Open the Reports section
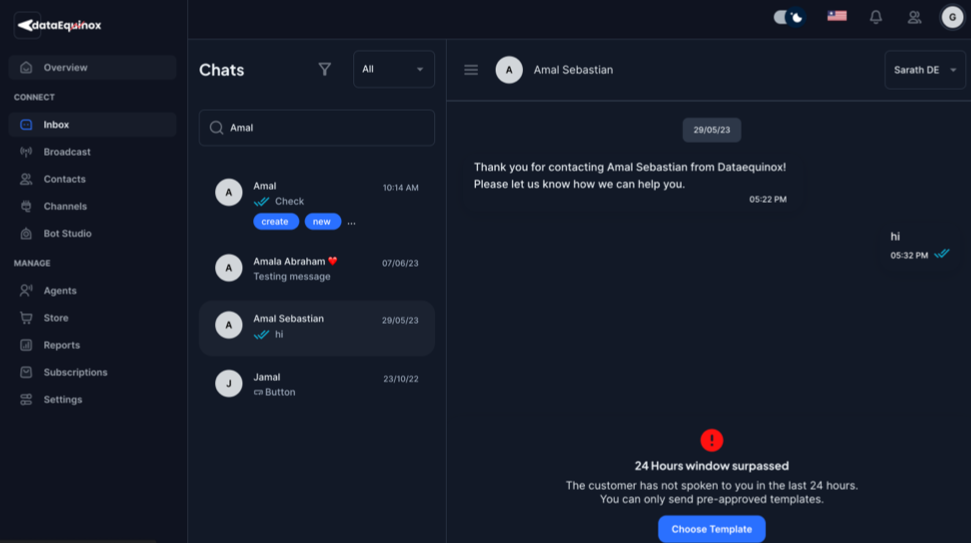 click(x=62, y=345)
